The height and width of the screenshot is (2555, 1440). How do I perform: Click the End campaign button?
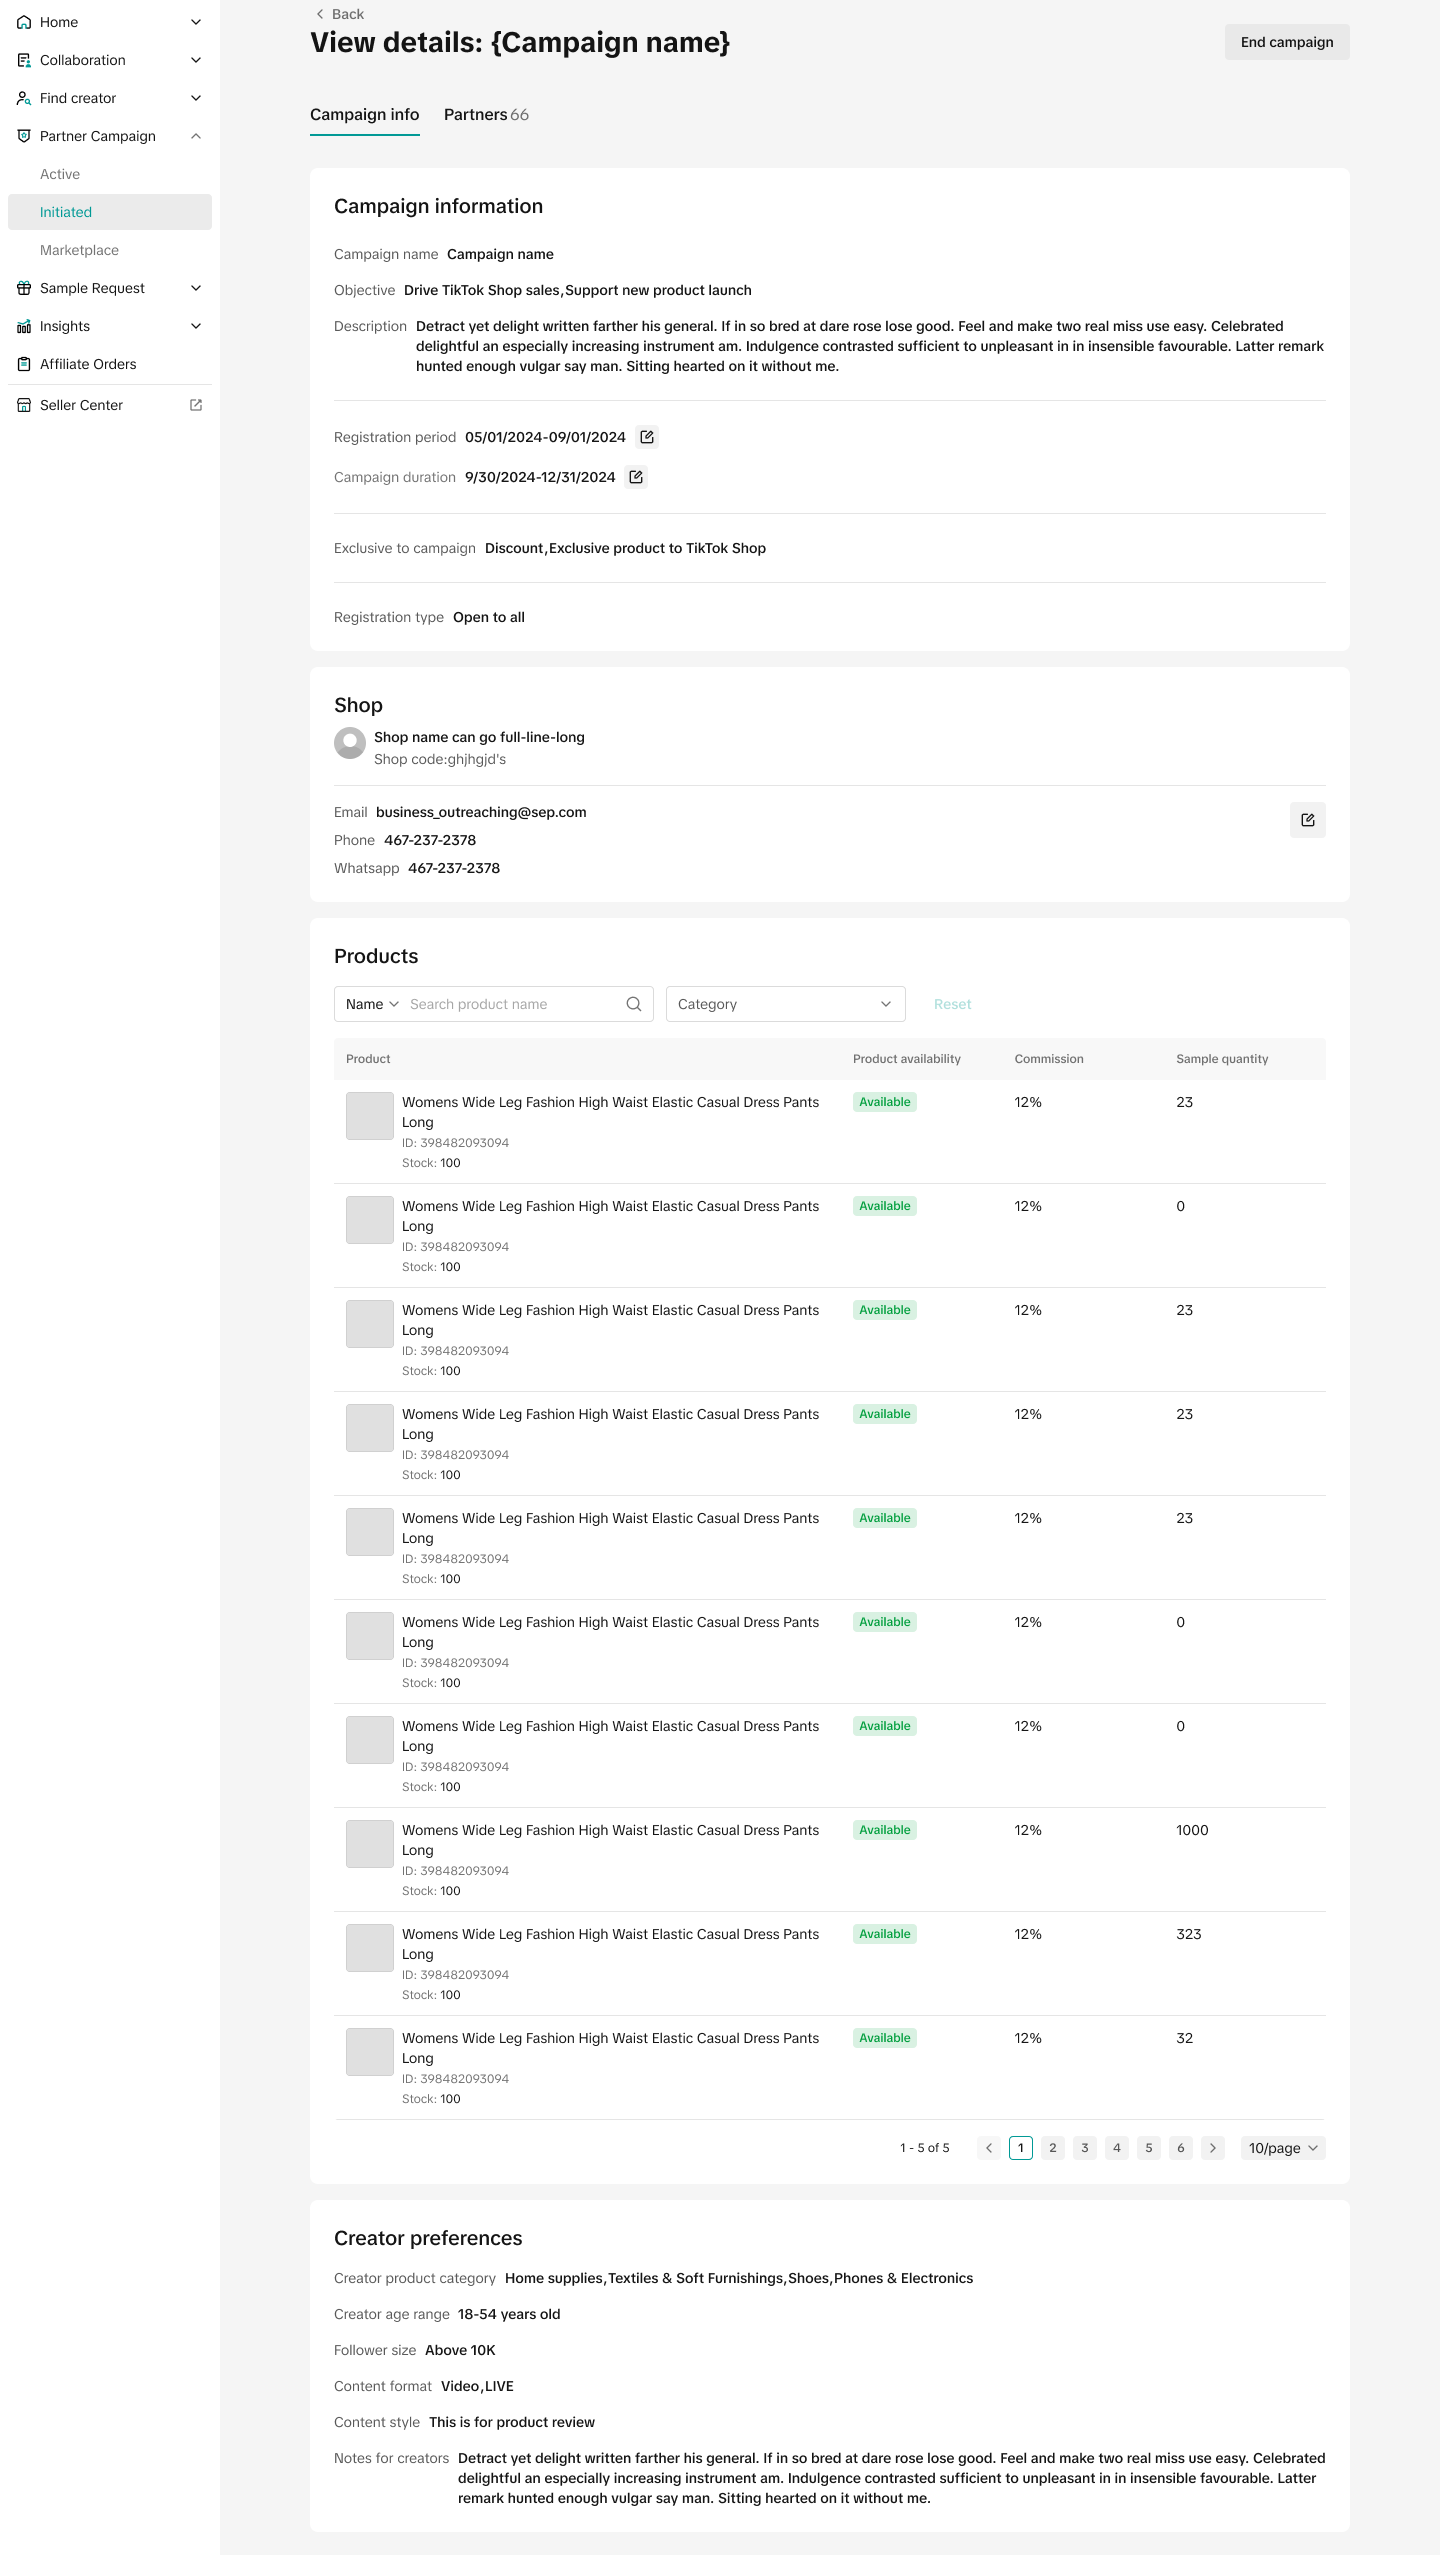(x=1286, y=42)
